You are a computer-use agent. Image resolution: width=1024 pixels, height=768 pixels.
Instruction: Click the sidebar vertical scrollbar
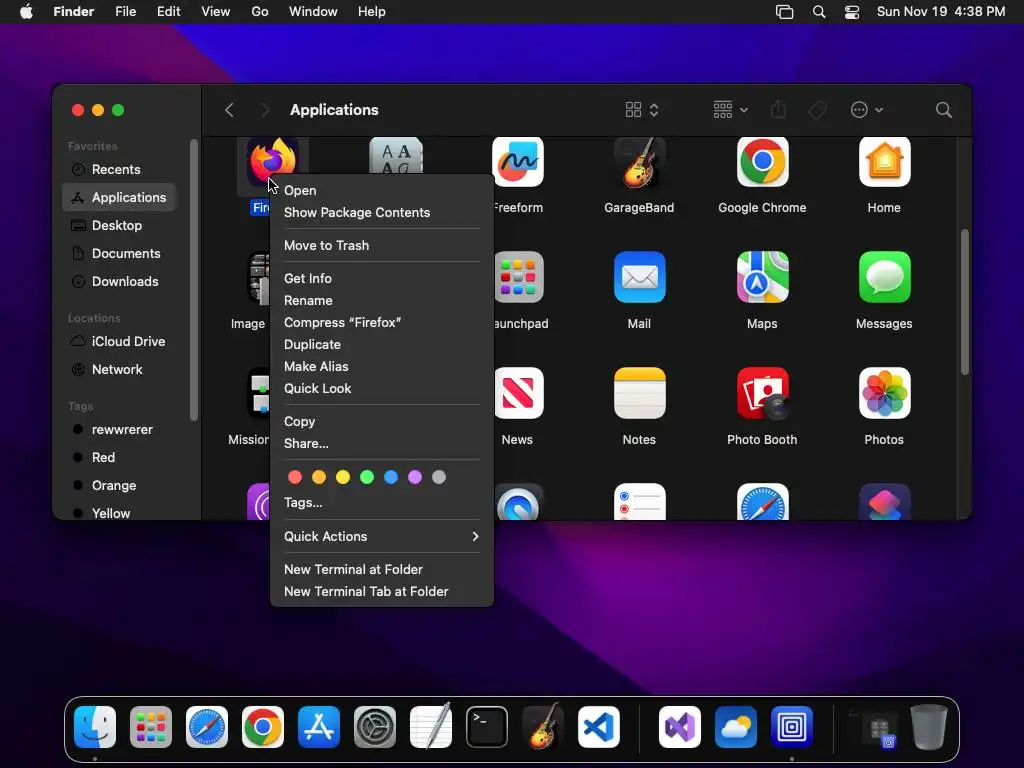[x=194, y=280]
